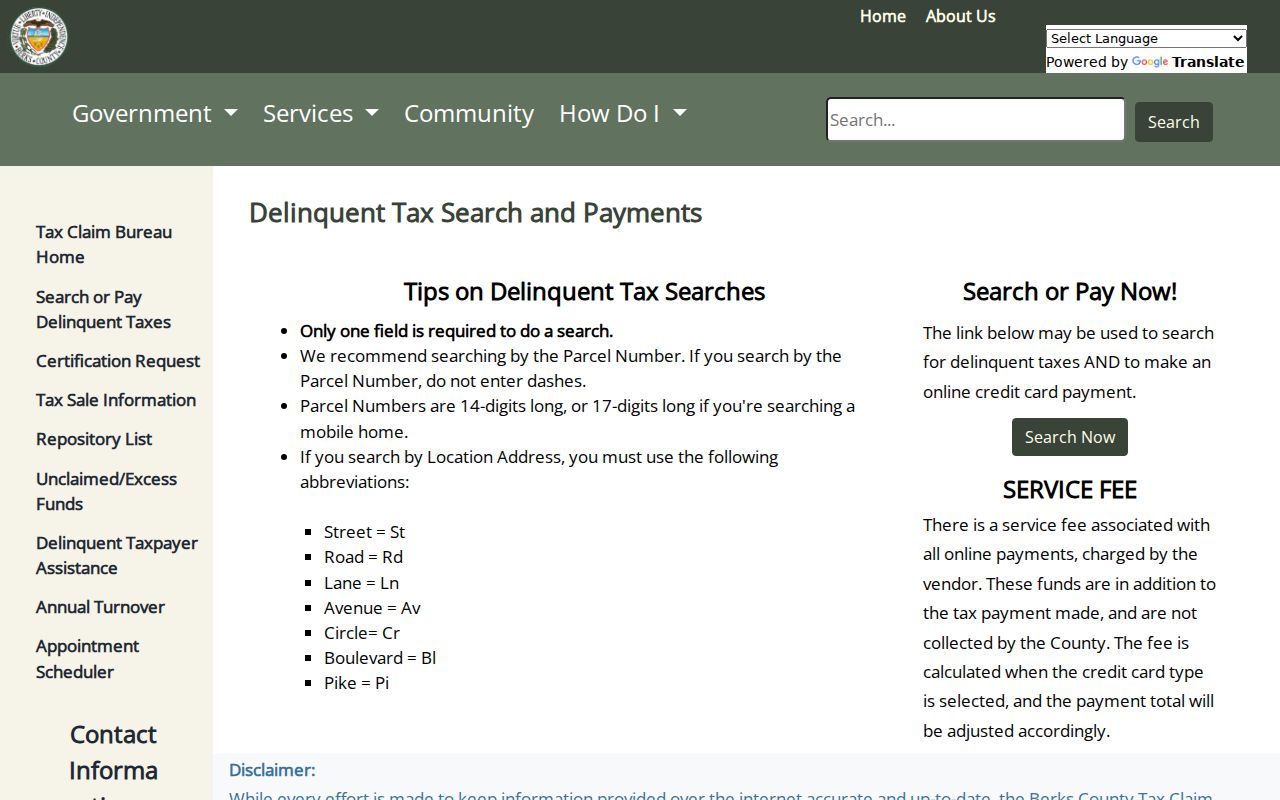Open Certification Request page
This screenshot has height=800, width=1280.
(x=118, y=361)
